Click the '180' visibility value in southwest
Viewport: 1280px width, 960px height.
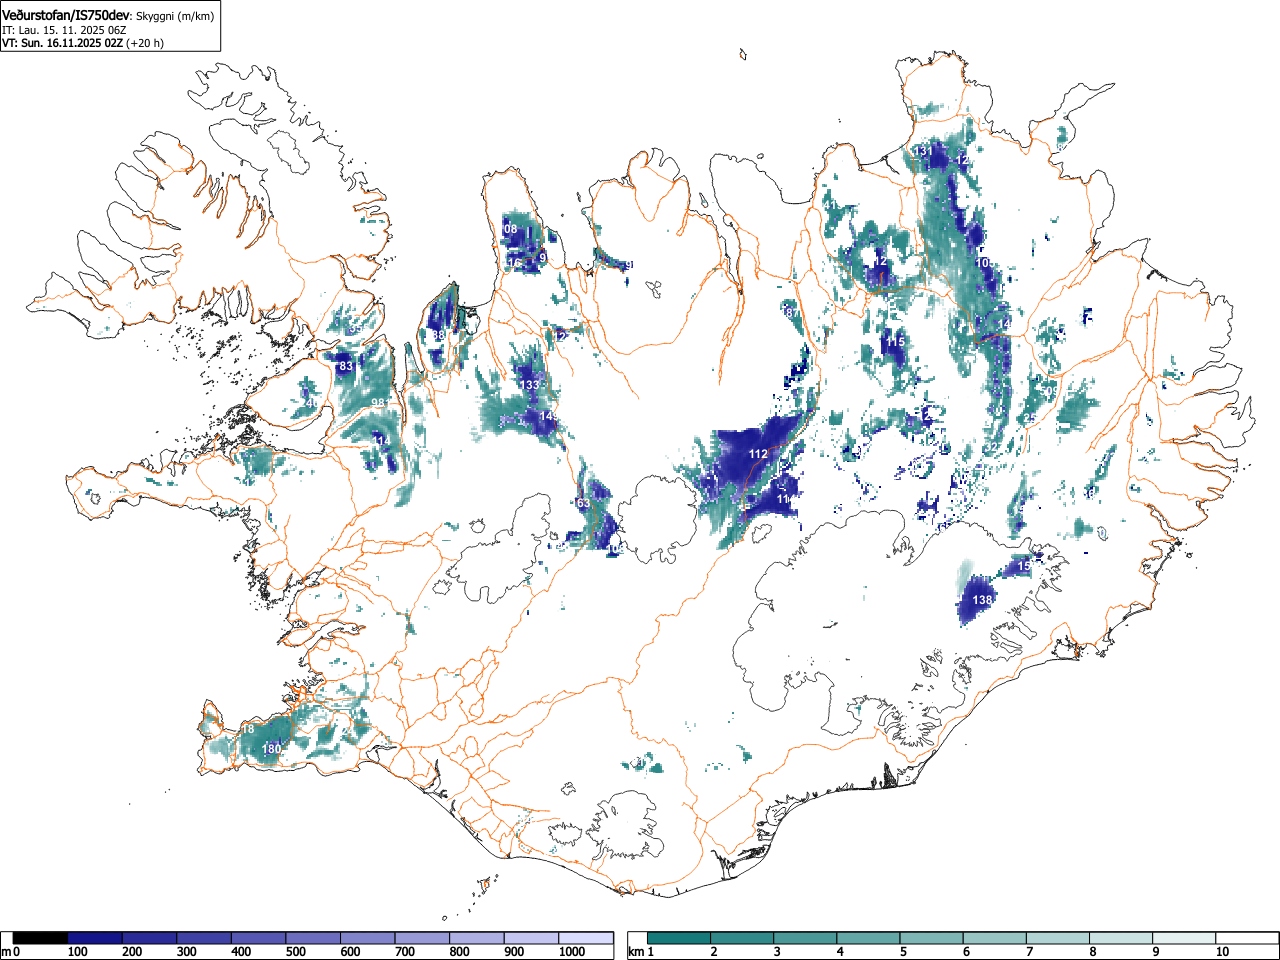click(x=271, y=749)
